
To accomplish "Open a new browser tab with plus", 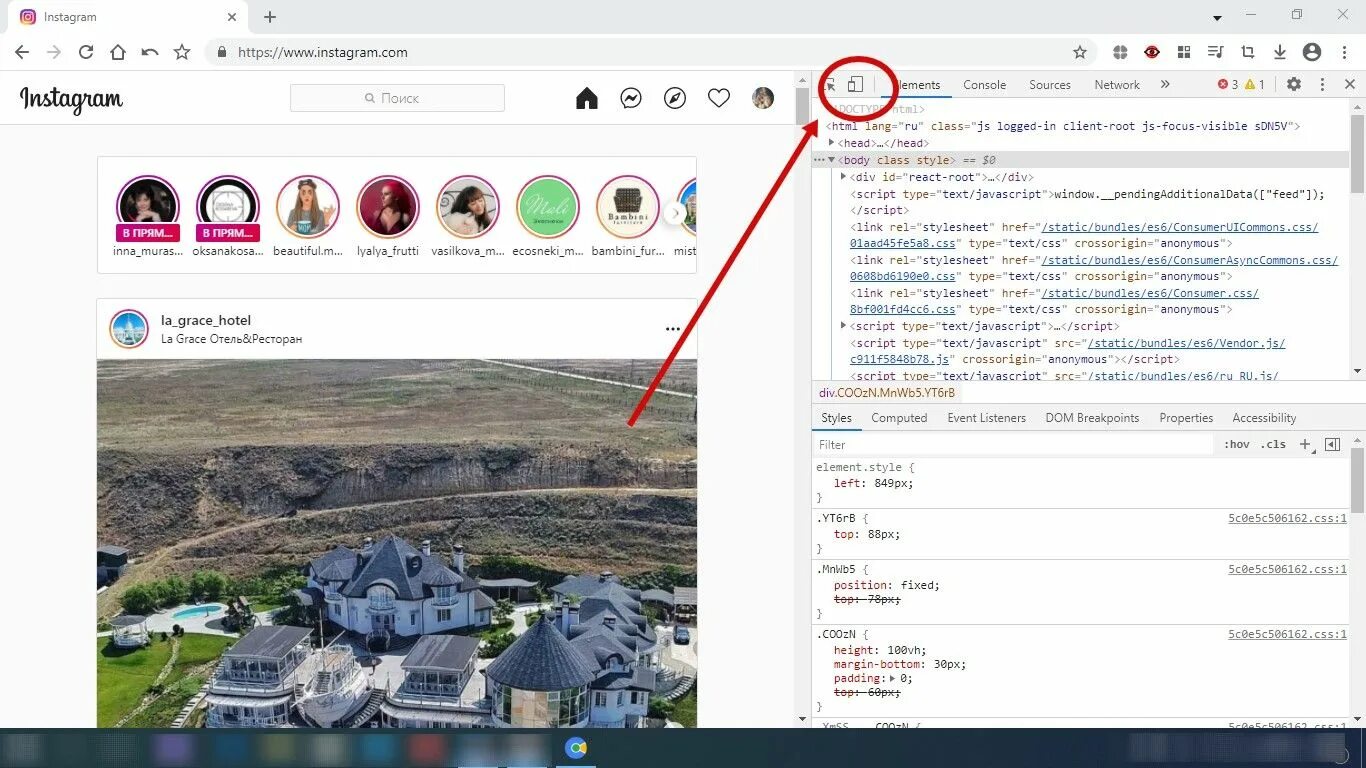I will click(270, 17).
